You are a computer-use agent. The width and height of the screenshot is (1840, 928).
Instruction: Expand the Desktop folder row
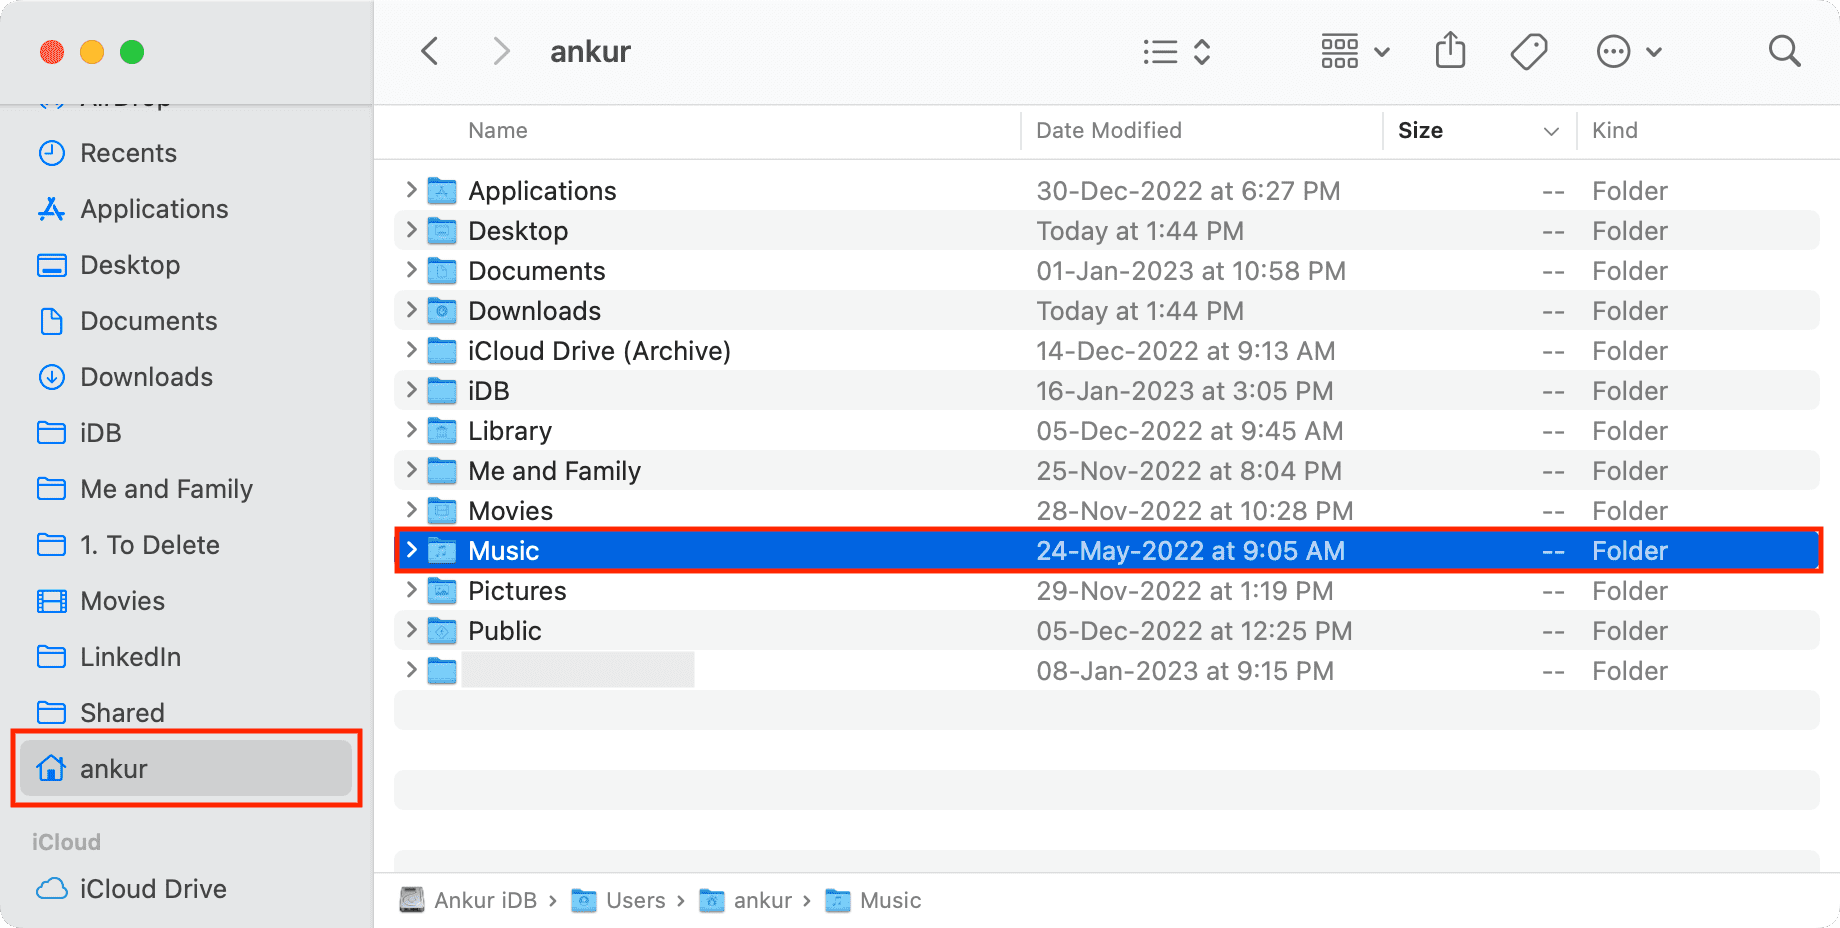411,230
